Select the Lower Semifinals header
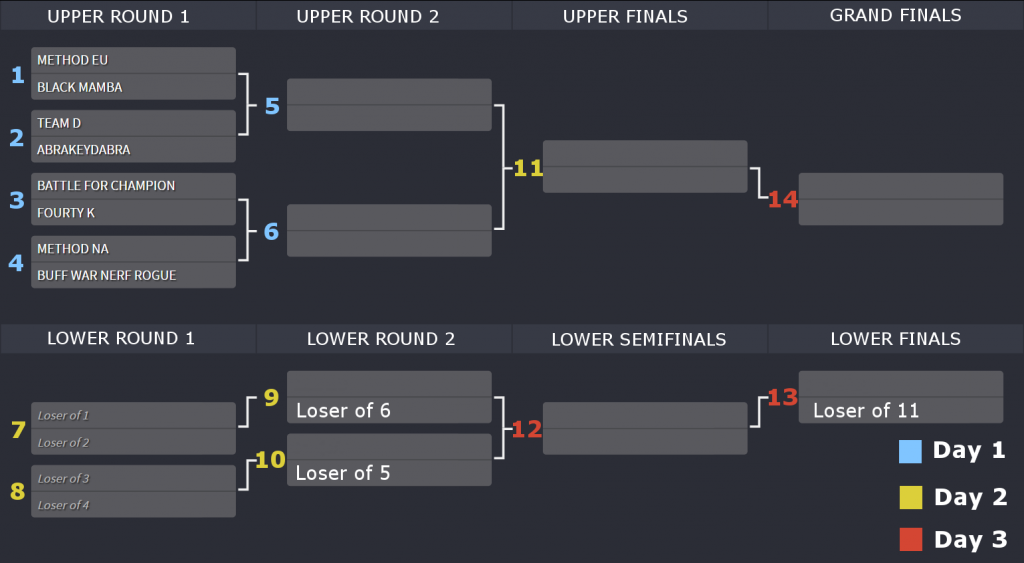This screenshot has height=563, width=1024. (x=639, y=339)
